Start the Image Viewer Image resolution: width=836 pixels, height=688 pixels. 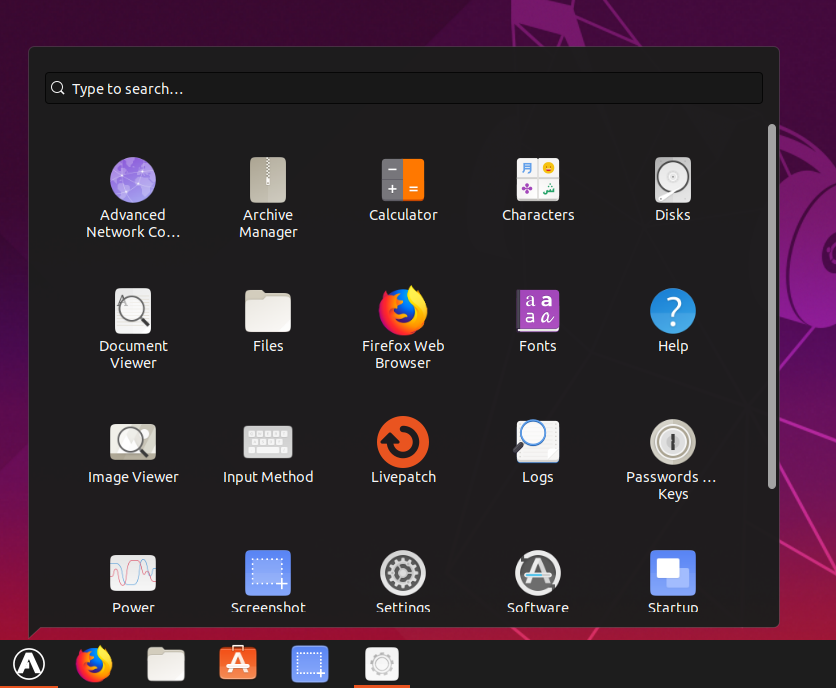pos(133,442)
